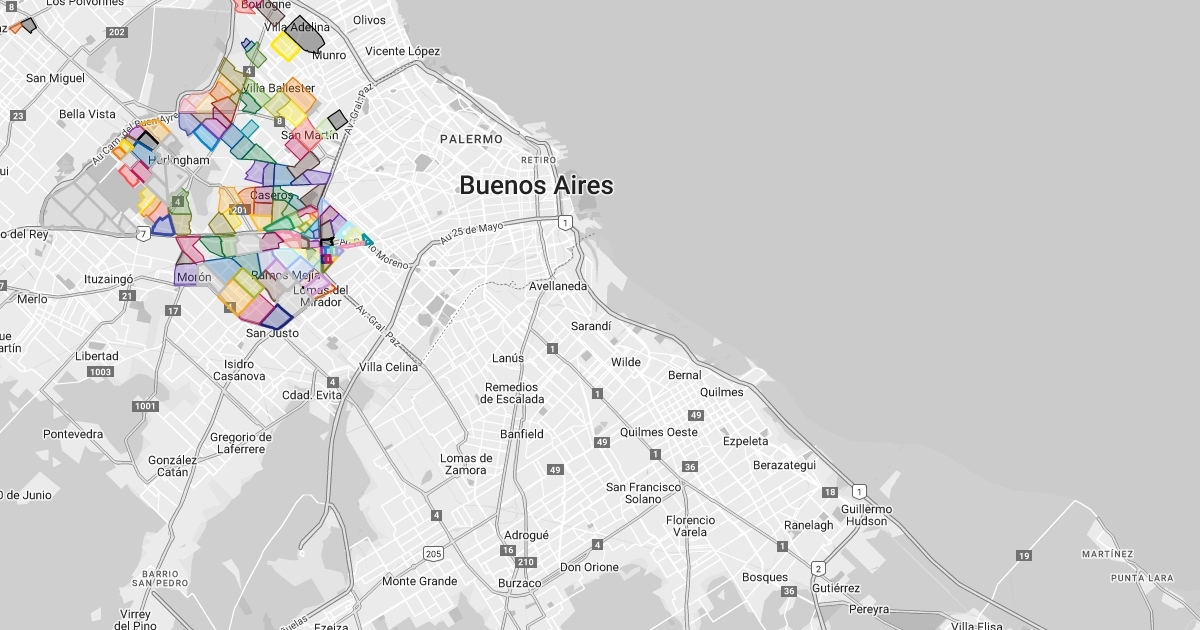
Task: Select the Florencio Varela label
Action: 691,526
